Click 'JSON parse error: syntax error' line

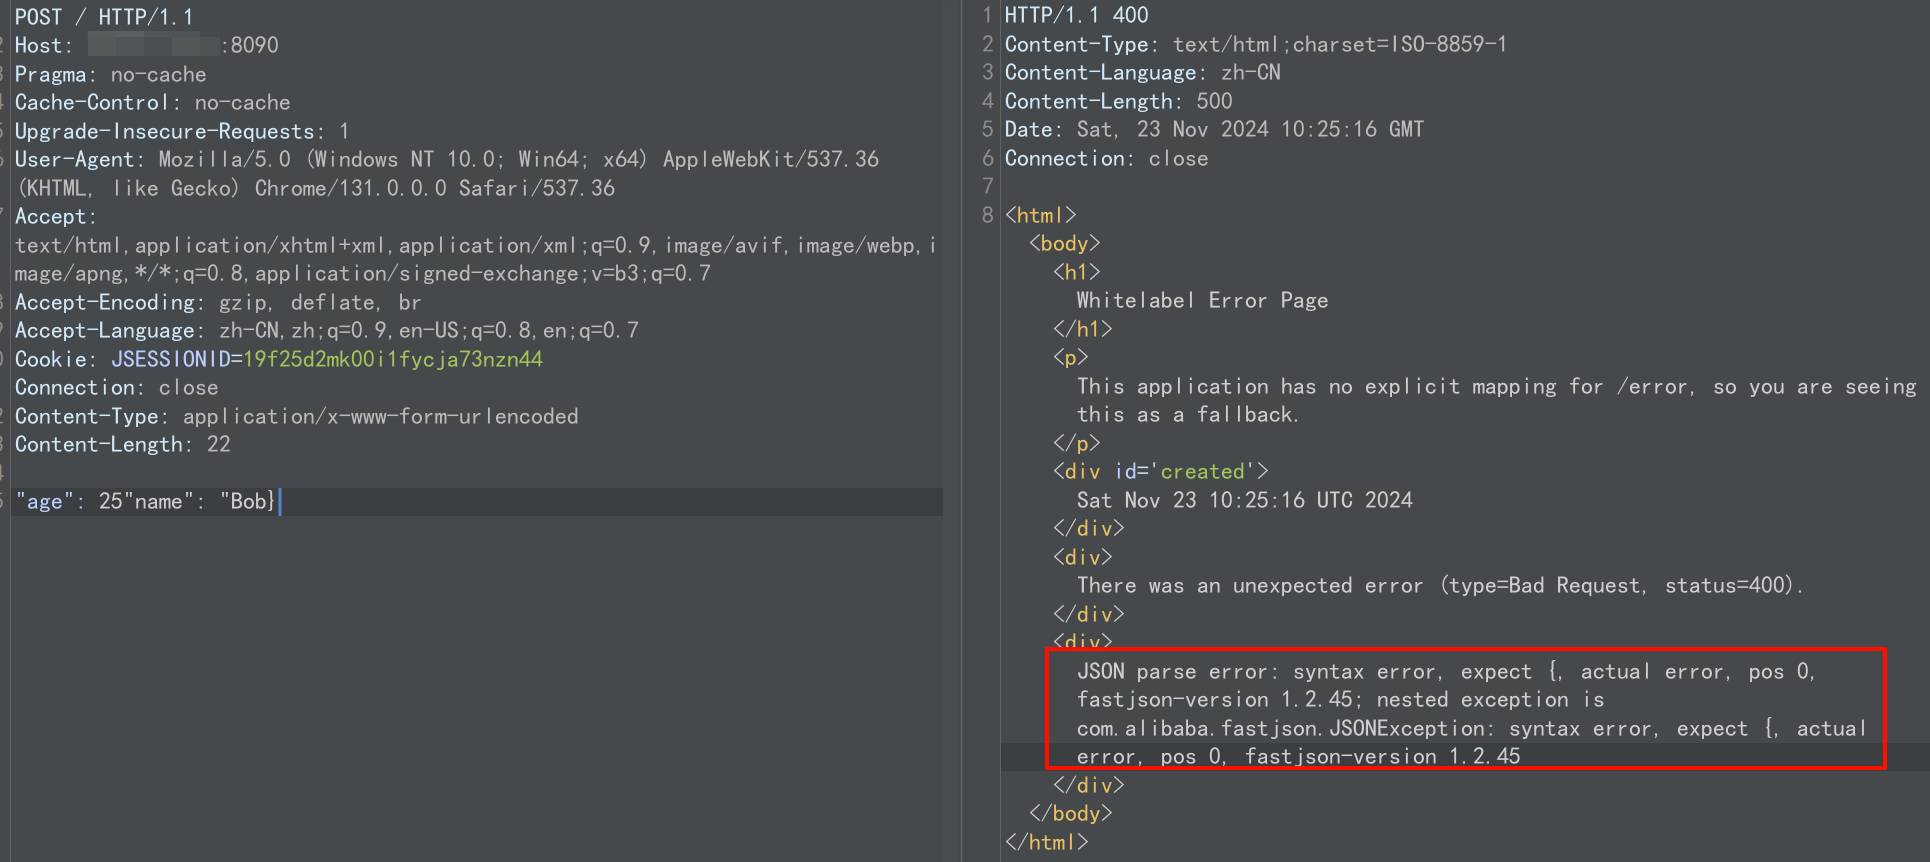tap(1446, 671)
